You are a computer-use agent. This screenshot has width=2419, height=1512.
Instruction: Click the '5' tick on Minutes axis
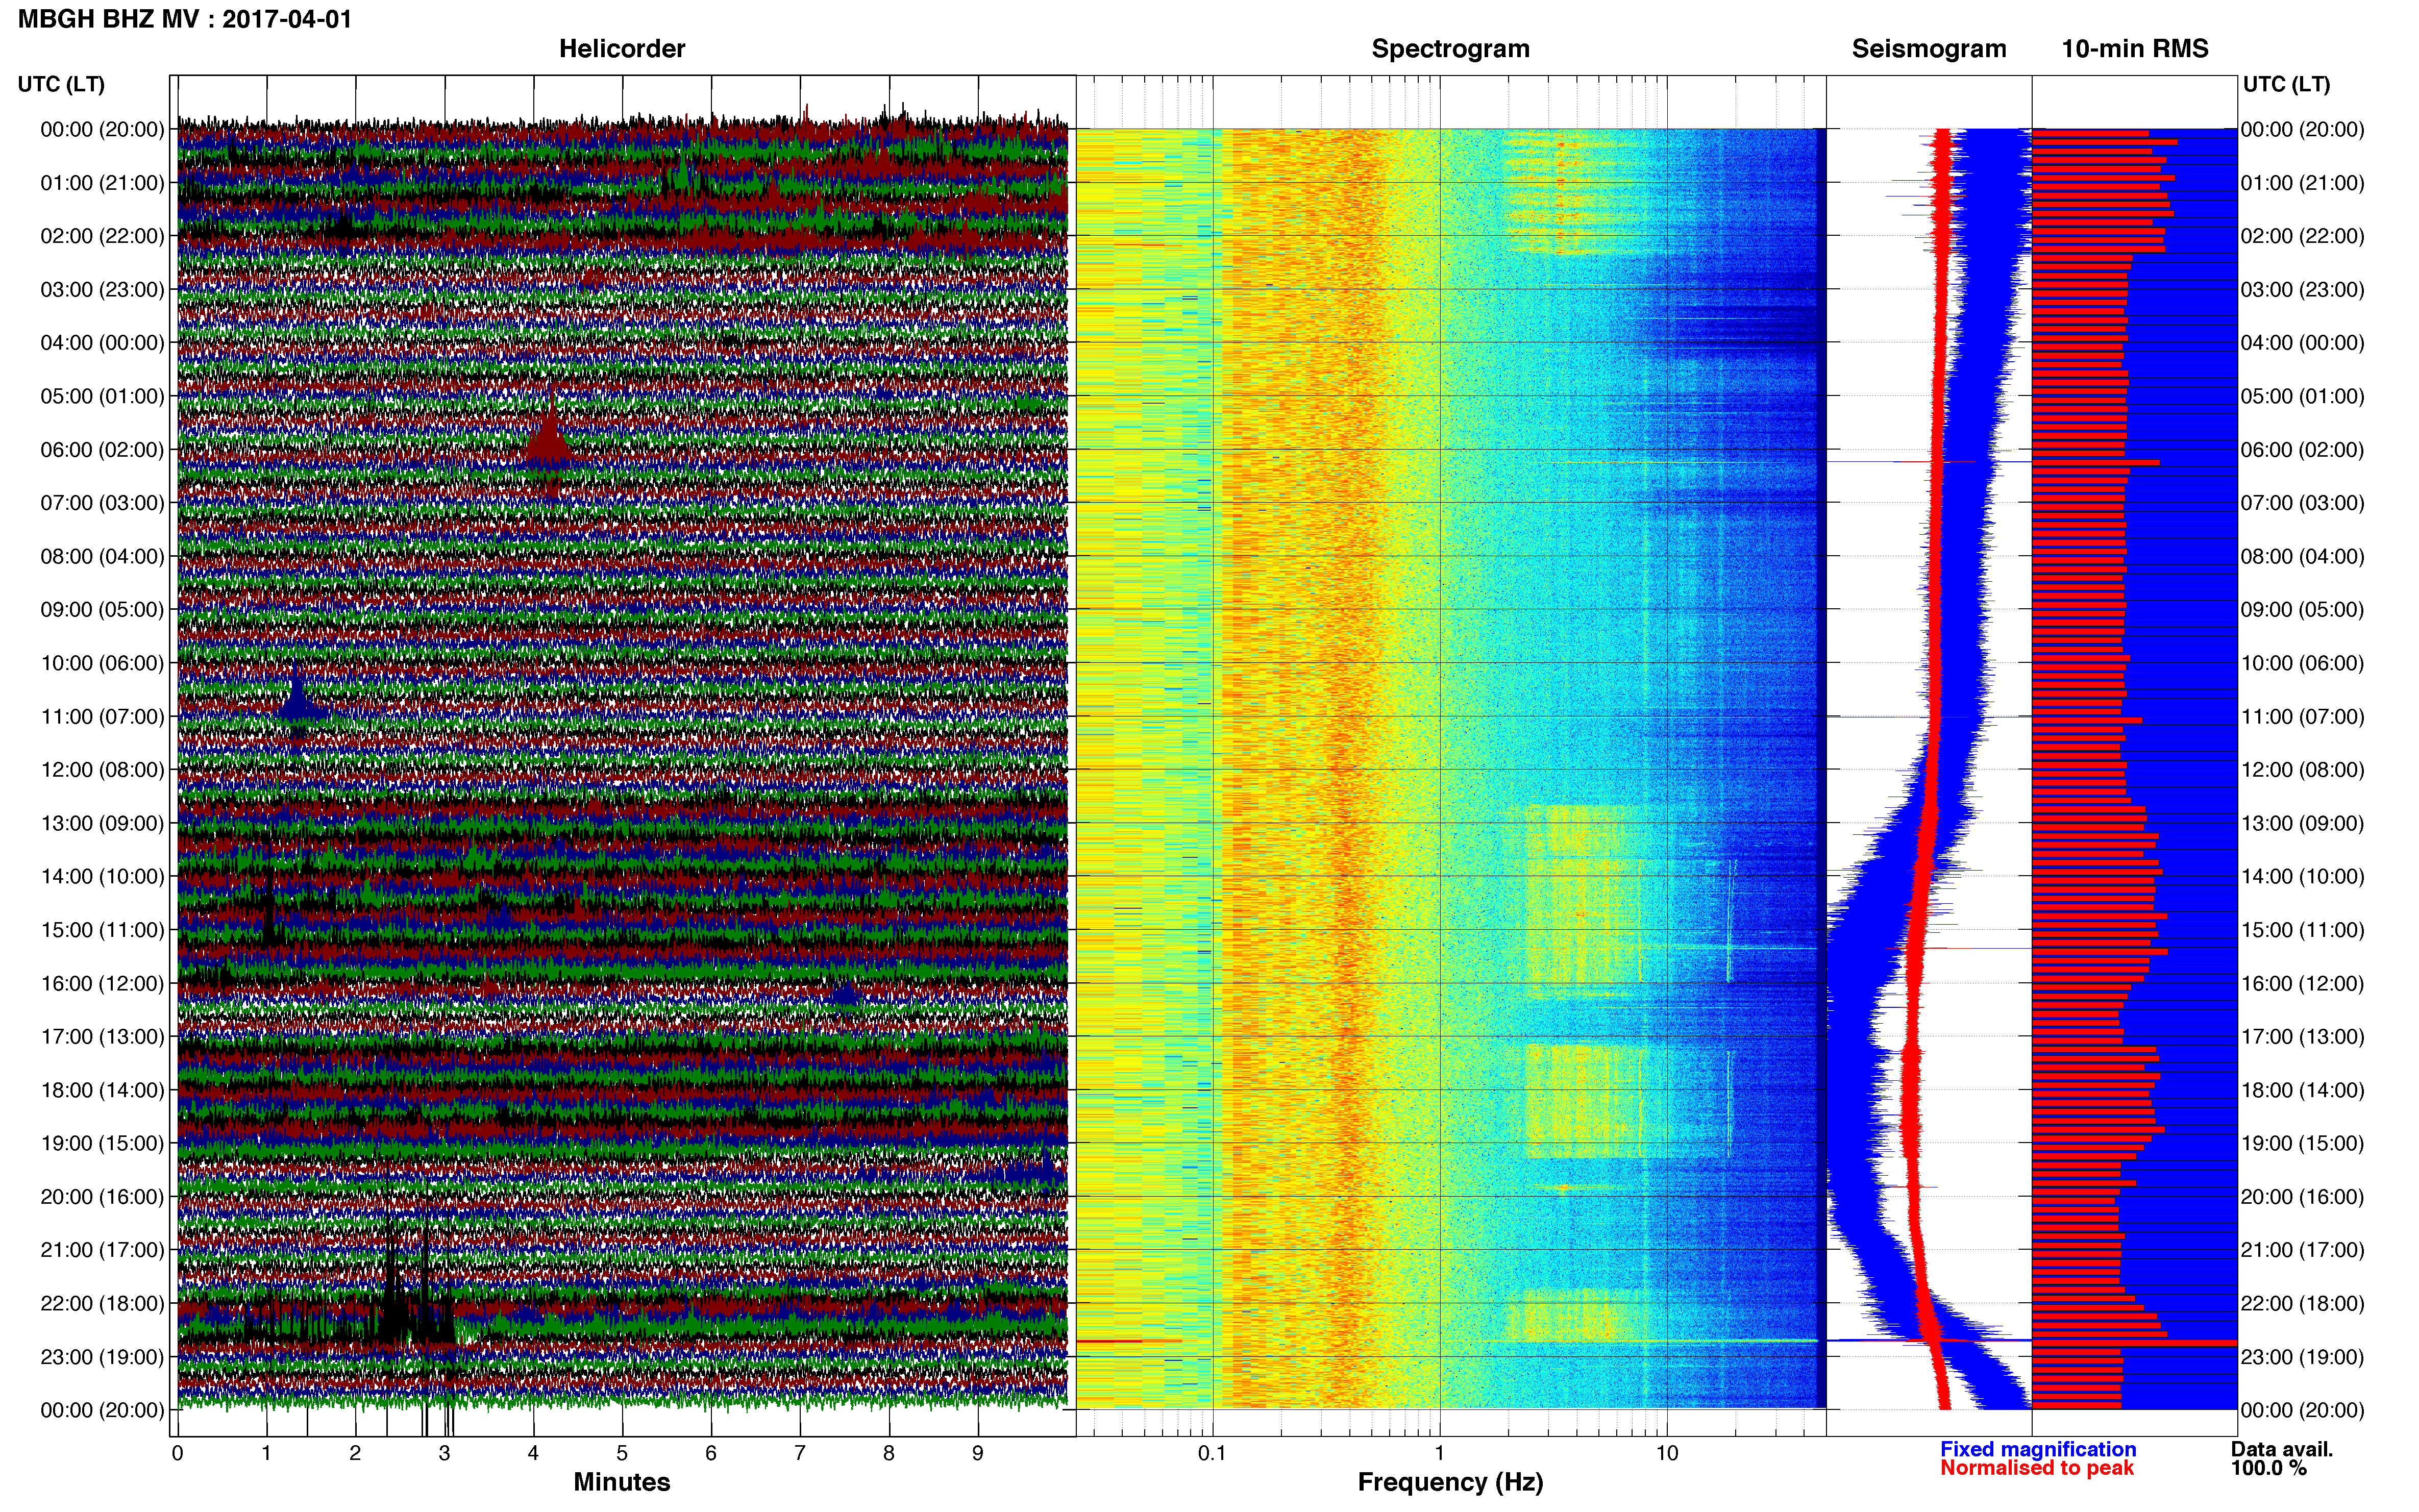pyautogui.click(x=622, y=1453)
